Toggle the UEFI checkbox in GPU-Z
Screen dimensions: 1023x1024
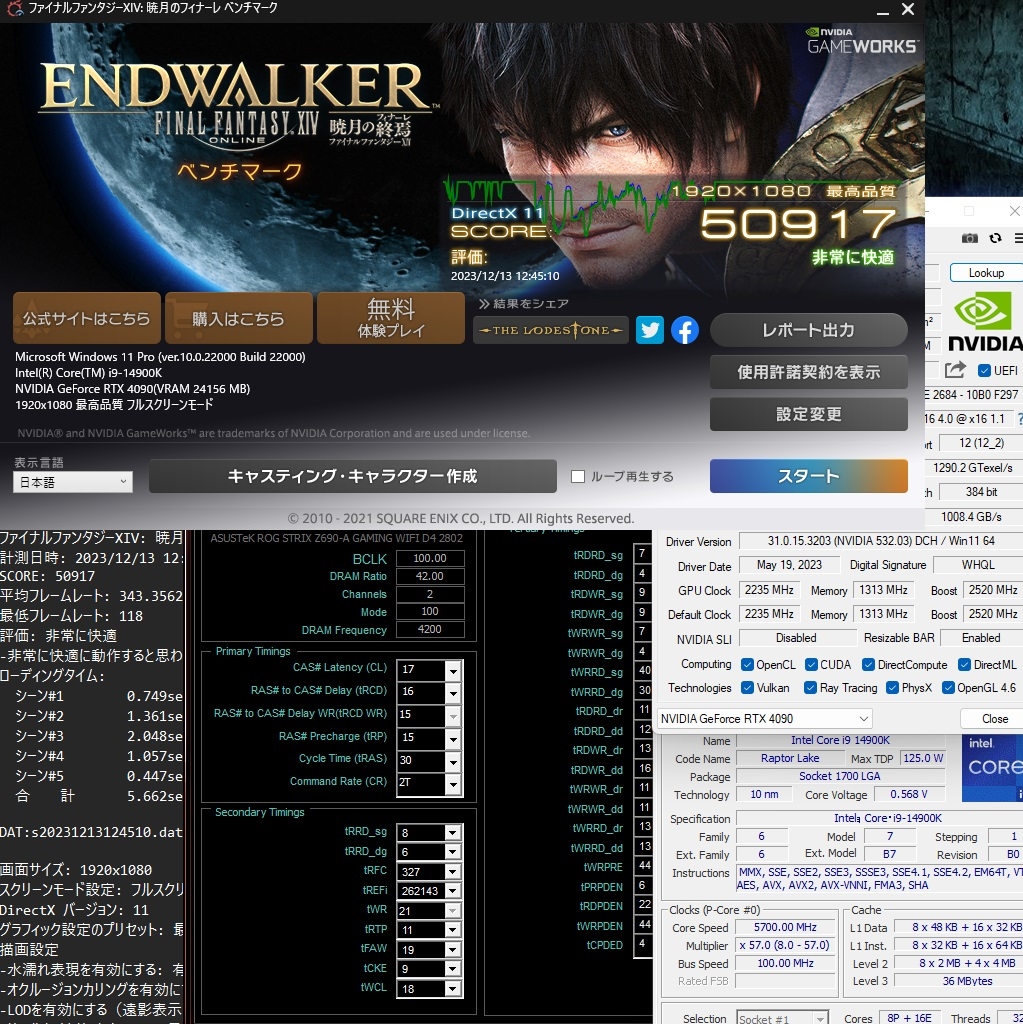(984, 370)
